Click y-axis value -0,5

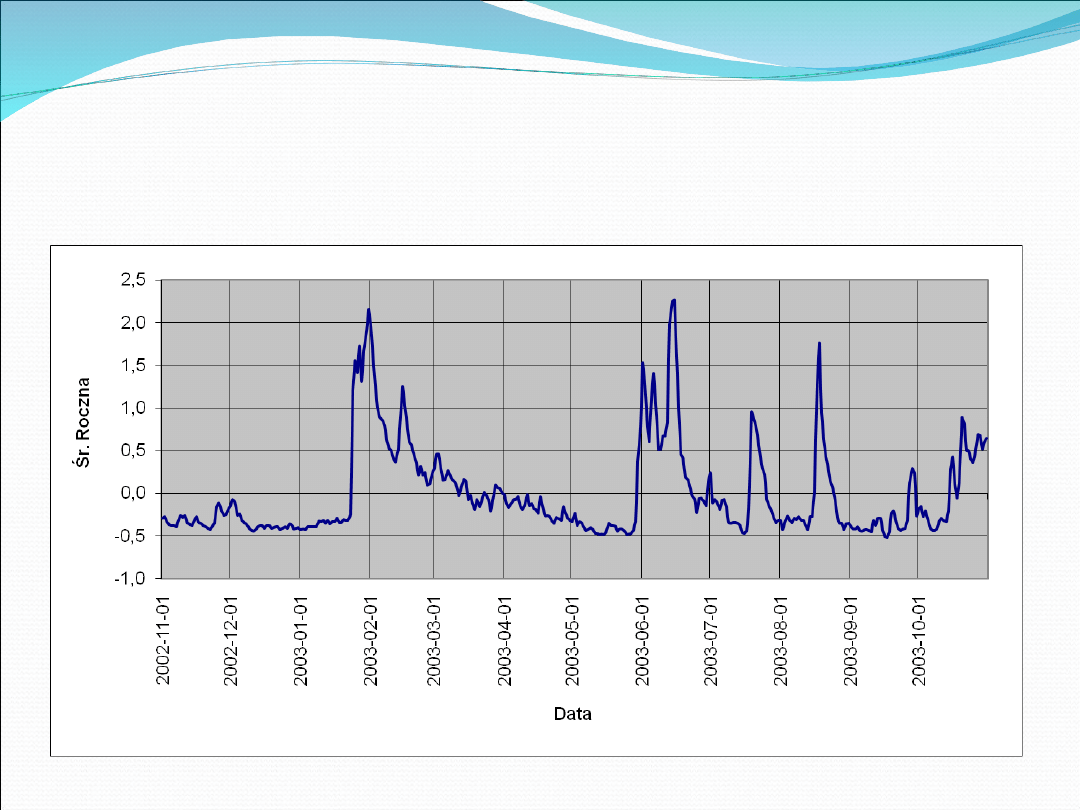[130, 536]
